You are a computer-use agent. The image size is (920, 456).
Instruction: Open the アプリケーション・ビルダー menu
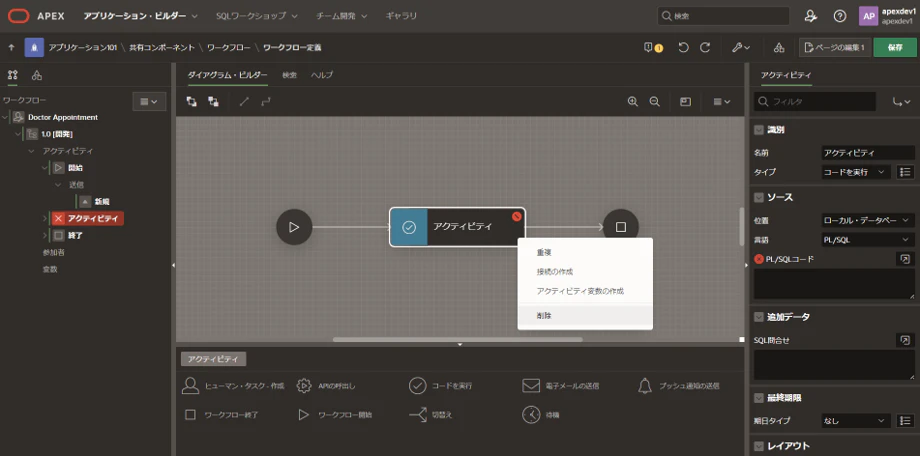click(x=140, y=16)
